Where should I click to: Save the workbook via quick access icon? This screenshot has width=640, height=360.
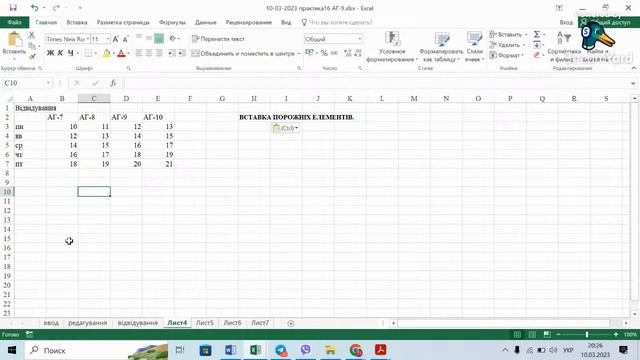13,8
